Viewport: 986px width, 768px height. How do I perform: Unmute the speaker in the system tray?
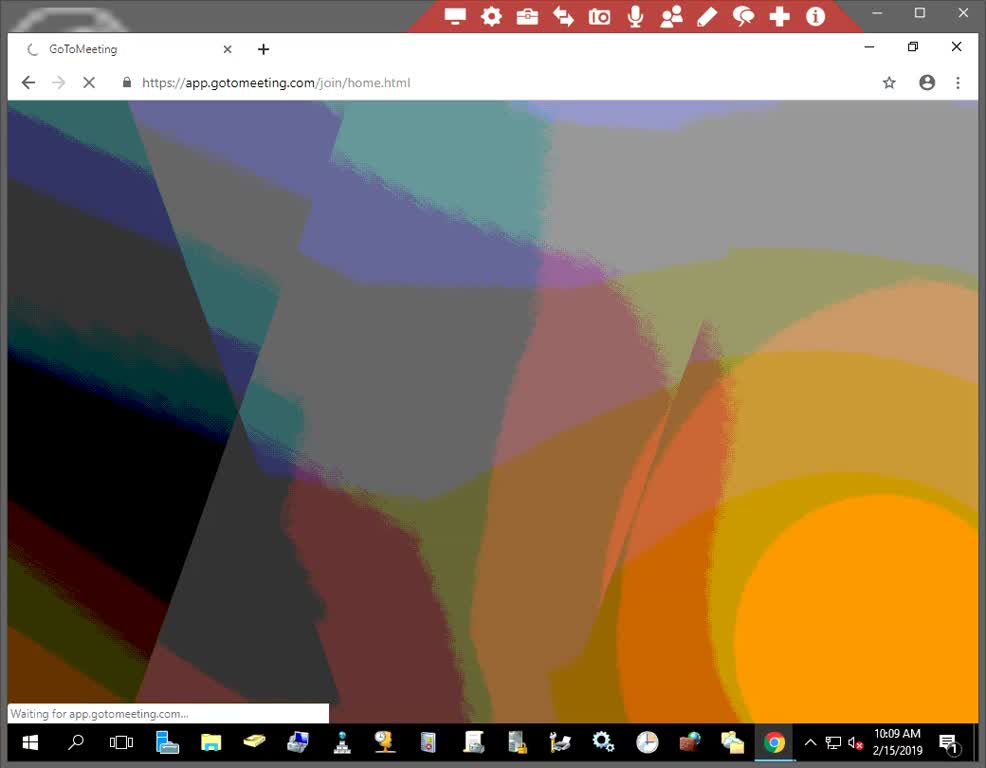click(855, 743)
